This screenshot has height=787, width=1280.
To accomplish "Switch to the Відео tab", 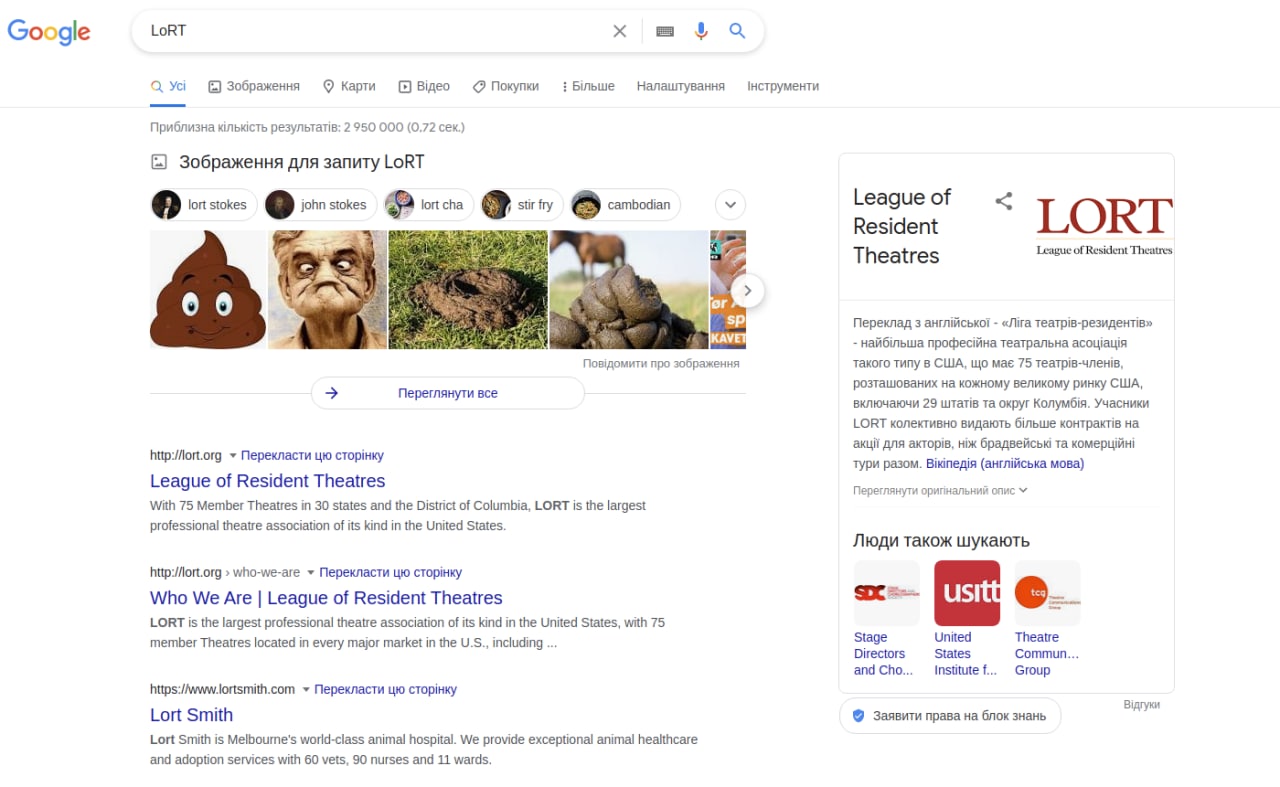I will 424,86.
